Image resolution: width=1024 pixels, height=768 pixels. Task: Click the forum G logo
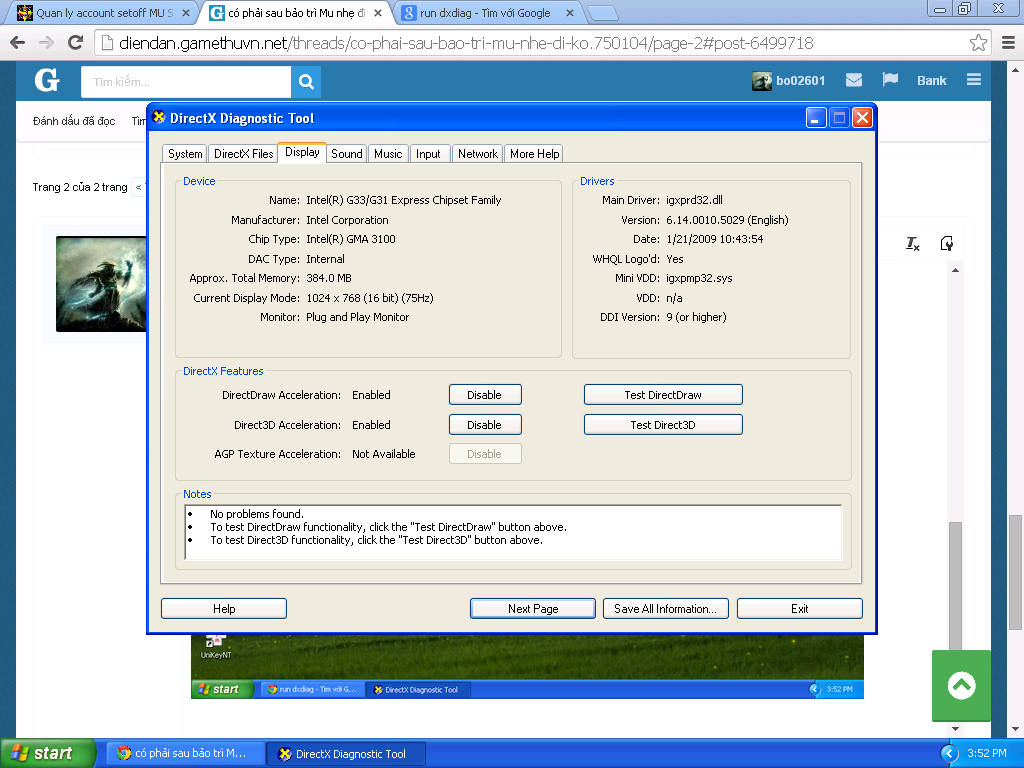pyautogui.click(x=47, y=81)
